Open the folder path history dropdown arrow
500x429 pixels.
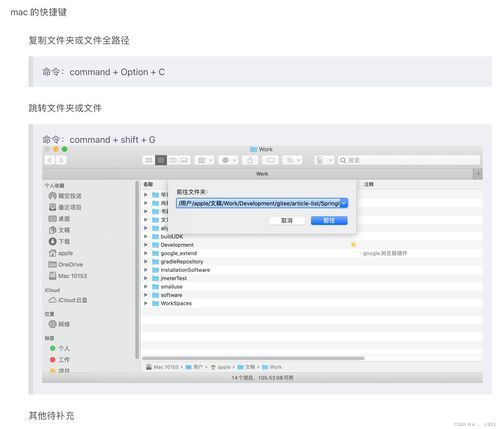click(x=344, y=203)
